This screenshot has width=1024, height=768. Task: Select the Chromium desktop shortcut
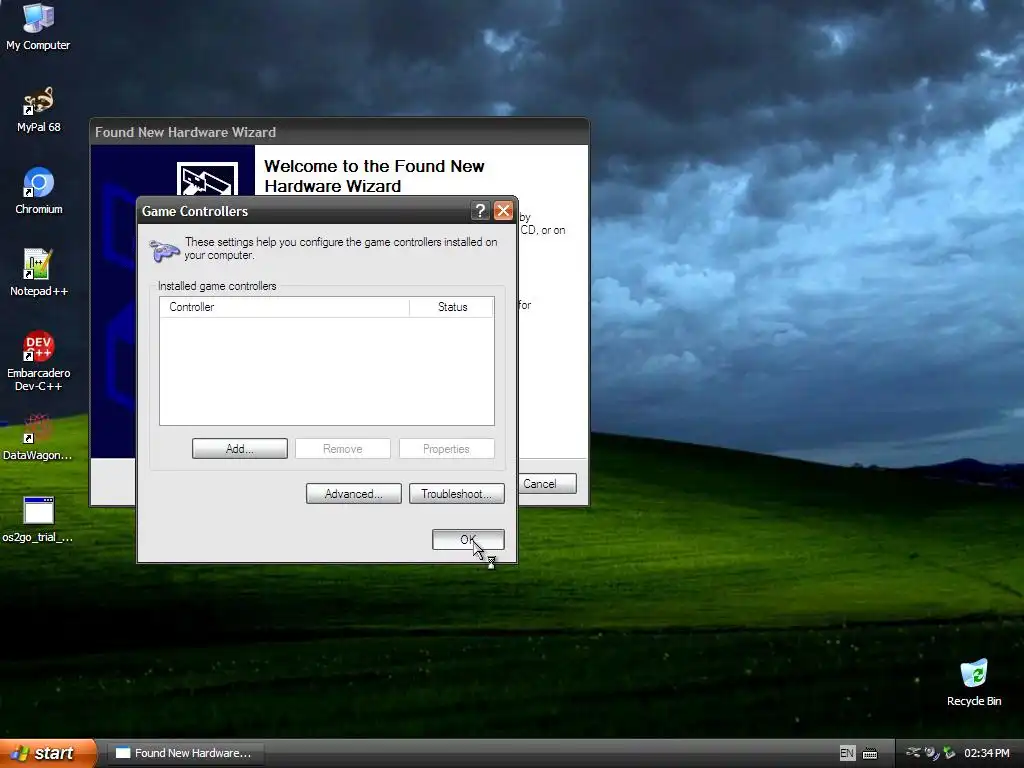point(39,191)
